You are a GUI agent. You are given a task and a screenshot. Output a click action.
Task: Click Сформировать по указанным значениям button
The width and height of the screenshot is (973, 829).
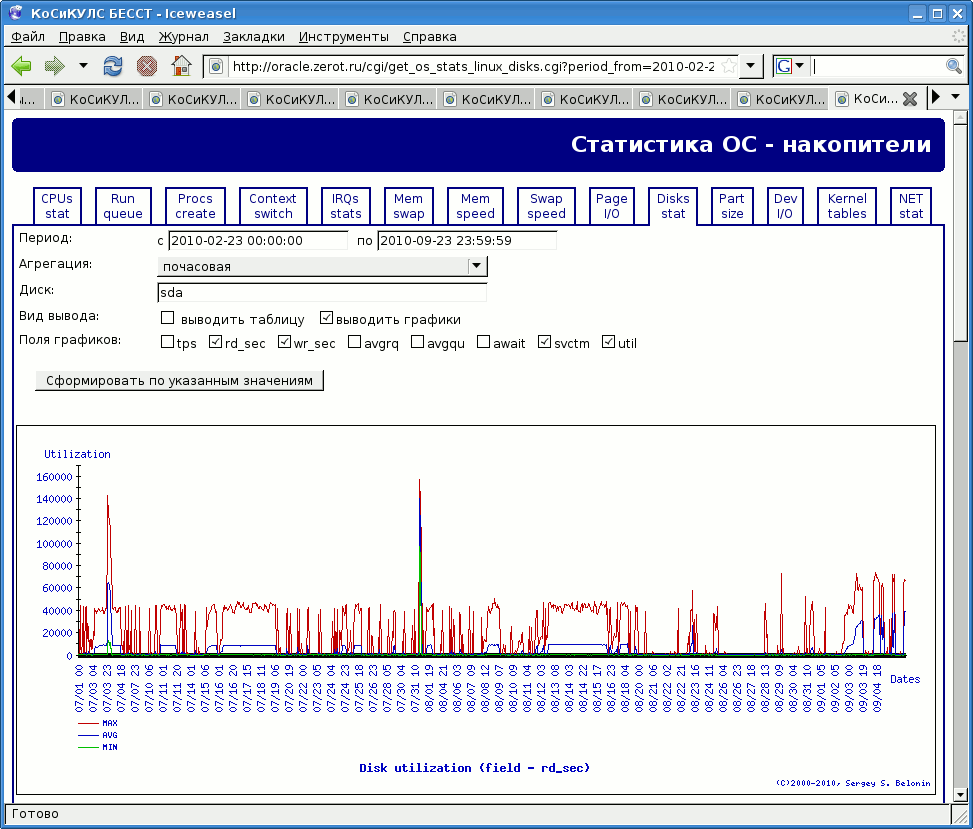click(179, 380)
